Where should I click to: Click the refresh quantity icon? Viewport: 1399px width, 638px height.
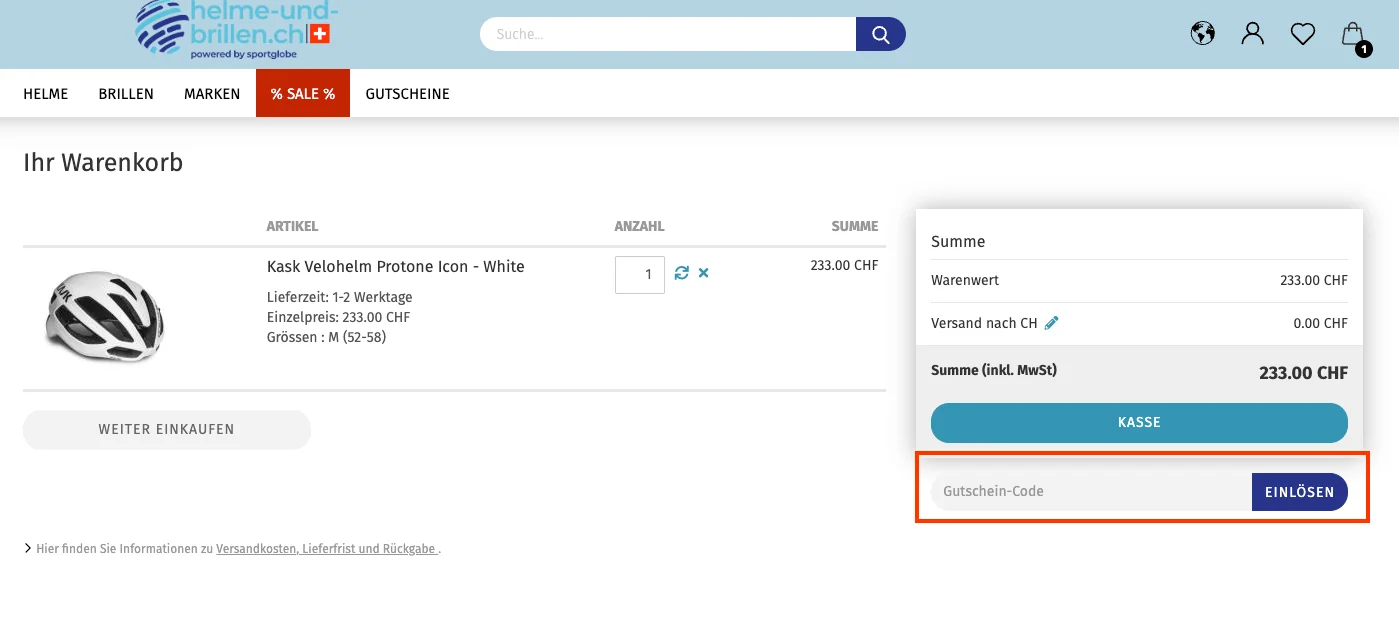682,273
